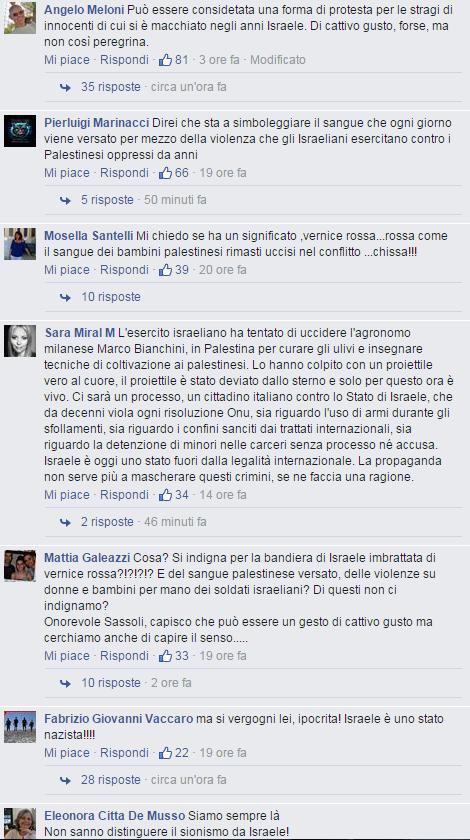Click reply arrow icon beside 28 risposte
470x840 pixels.
pyautogui.click(x=65, y=780)
